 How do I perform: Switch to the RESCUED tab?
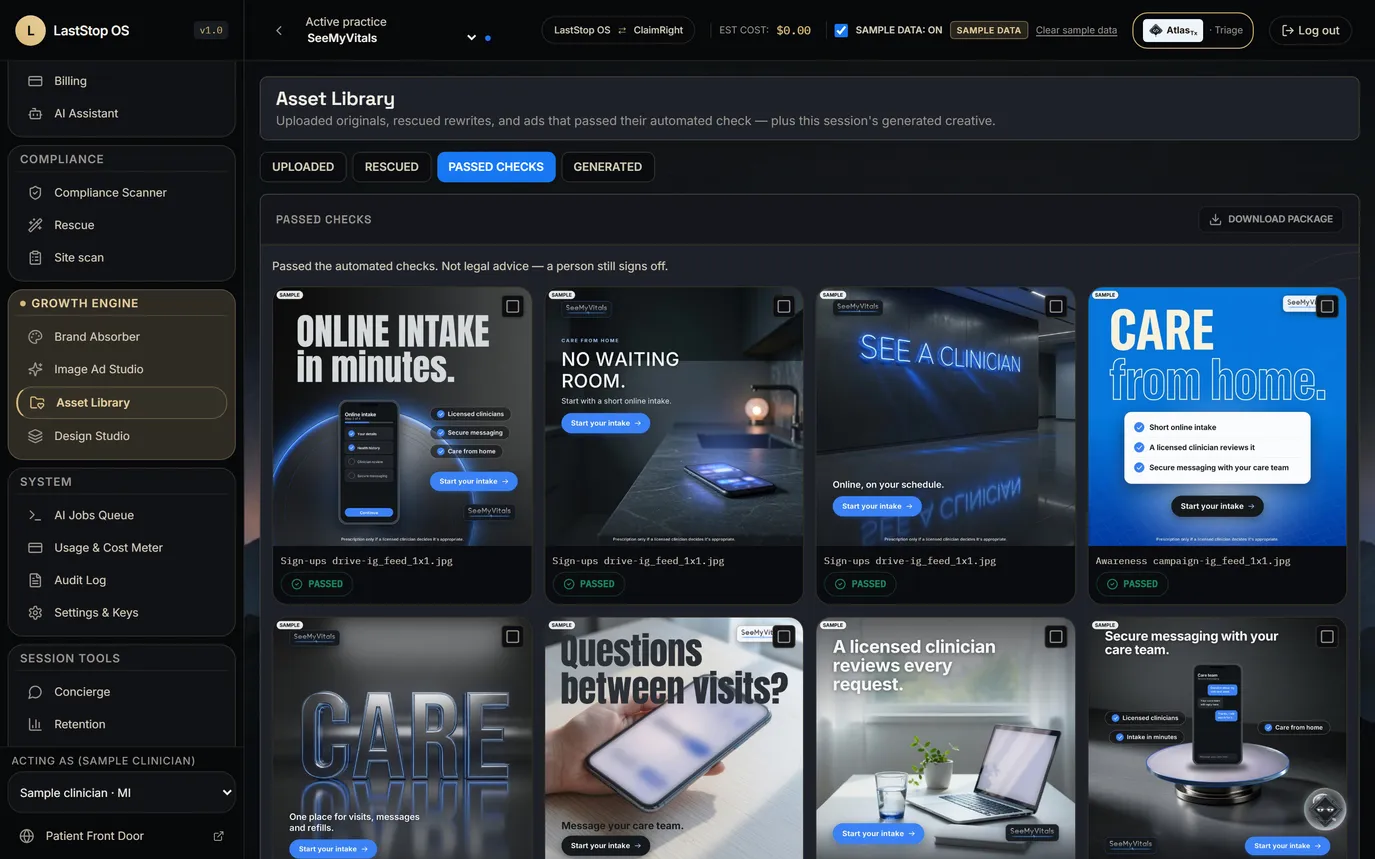pyautogui.click(x=392, y=167)
